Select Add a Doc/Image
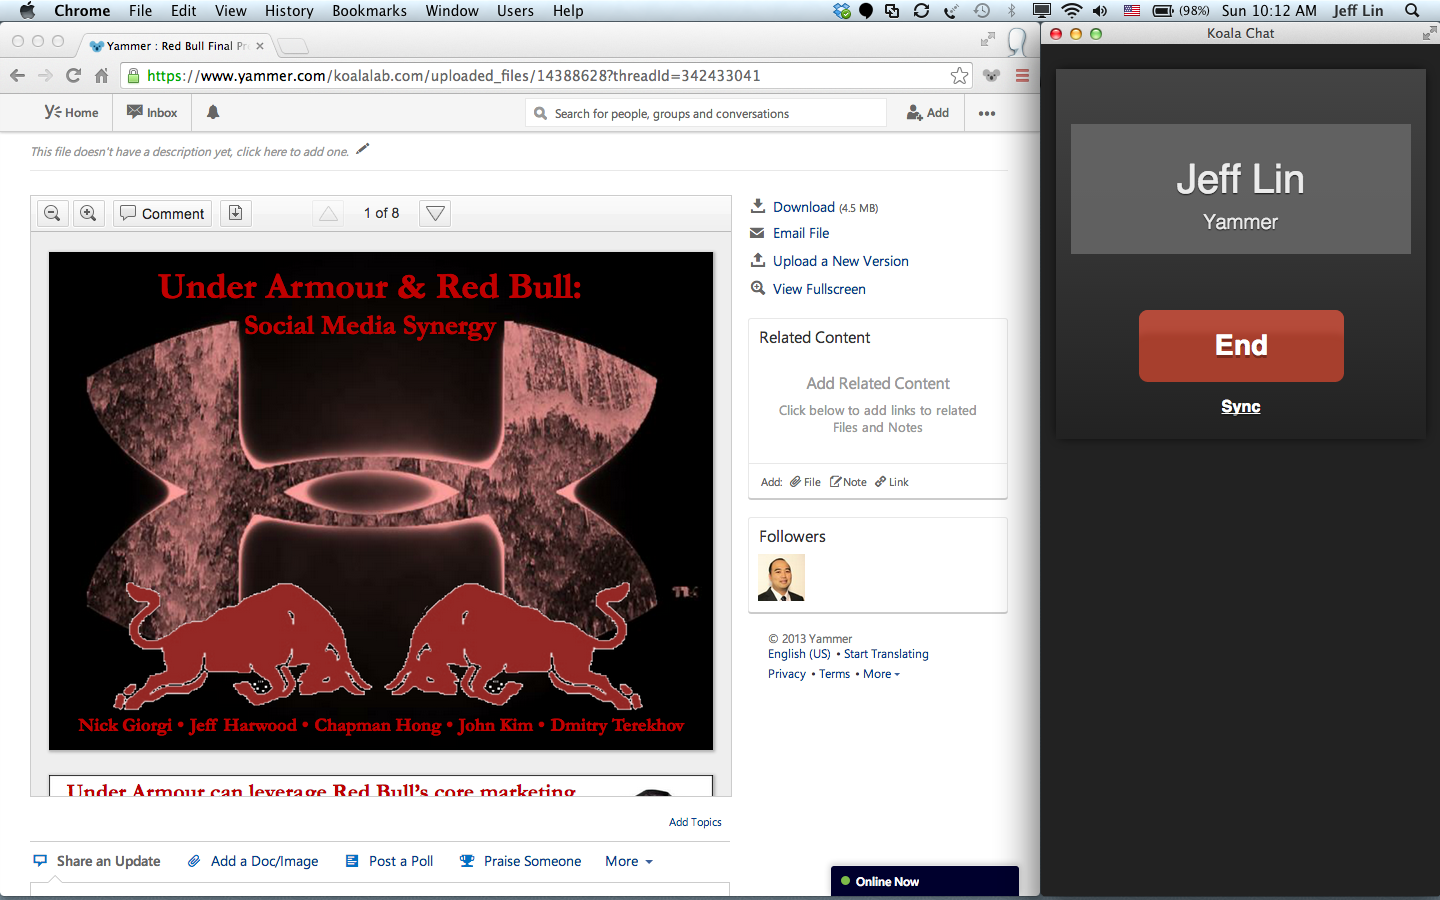The height and width of the screenshot is (900, 1440). coord(253,861)
